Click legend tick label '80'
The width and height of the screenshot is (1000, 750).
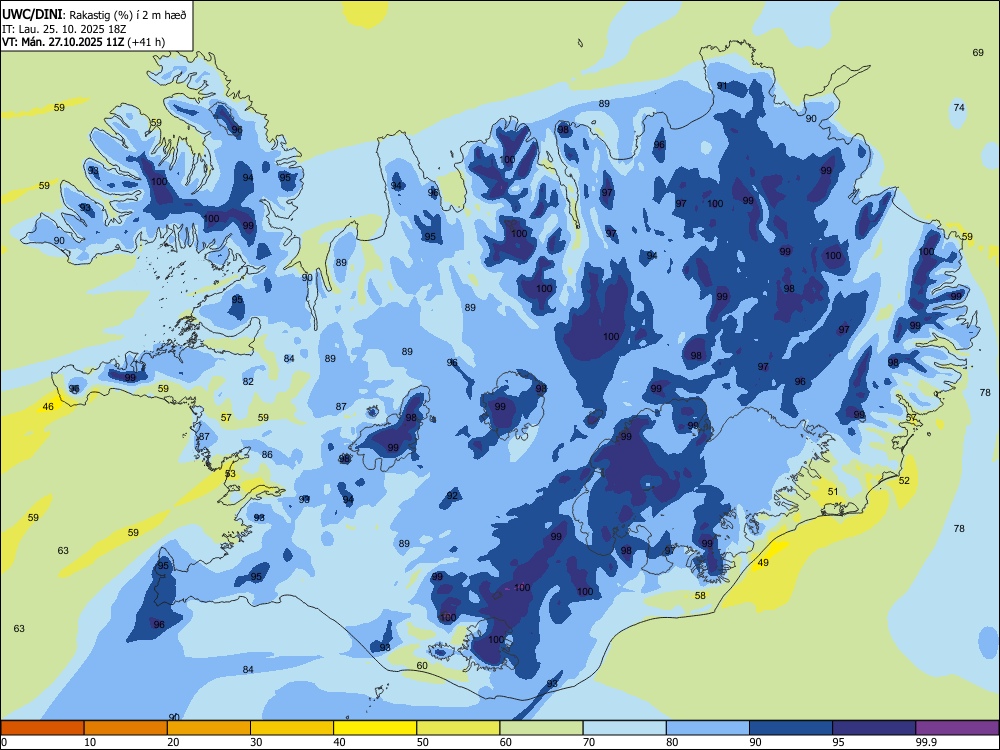[672, 742]
